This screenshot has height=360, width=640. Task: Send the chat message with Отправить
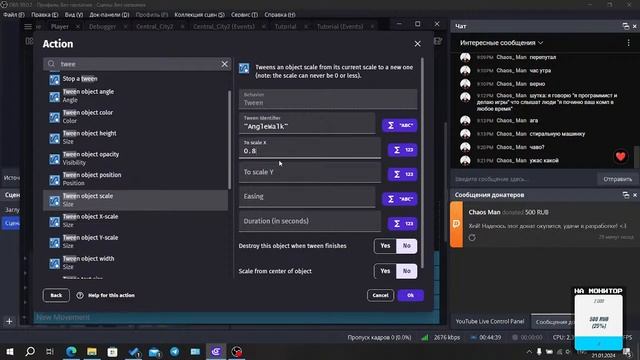pos(617,179)
